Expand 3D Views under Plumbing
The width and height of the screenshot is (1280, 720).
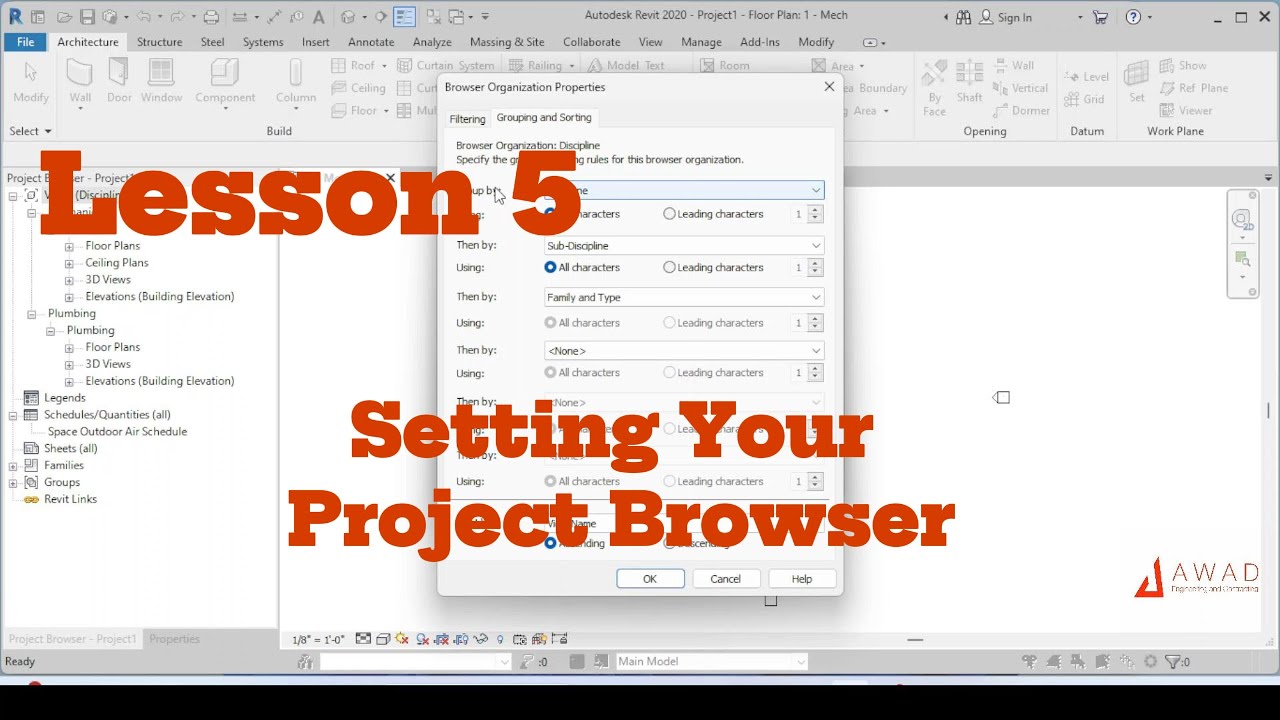69,364
